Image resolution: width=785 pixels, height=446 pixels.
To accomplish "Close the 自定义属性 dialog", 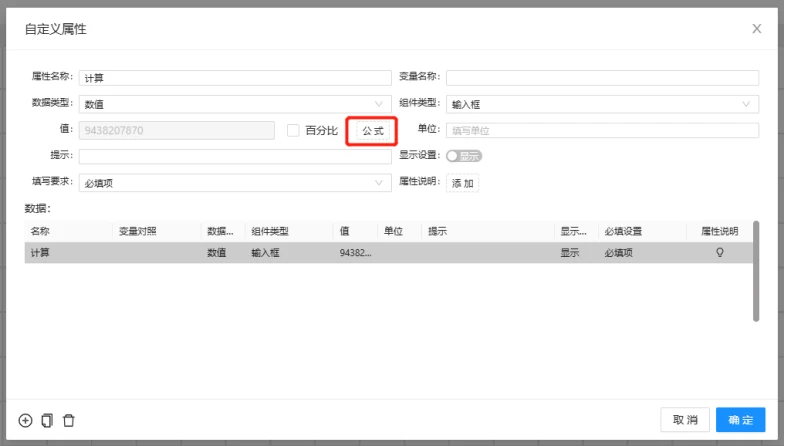I will point(756,29).
